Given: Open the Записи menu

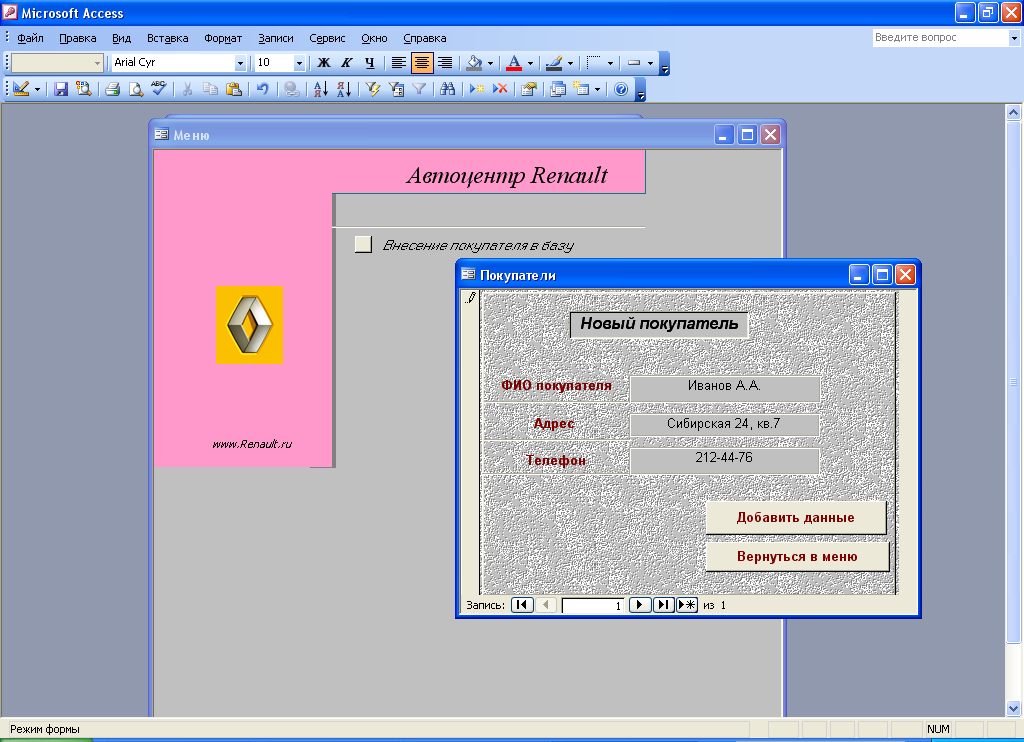Looking at the screenshot, I should coord(276,38).
